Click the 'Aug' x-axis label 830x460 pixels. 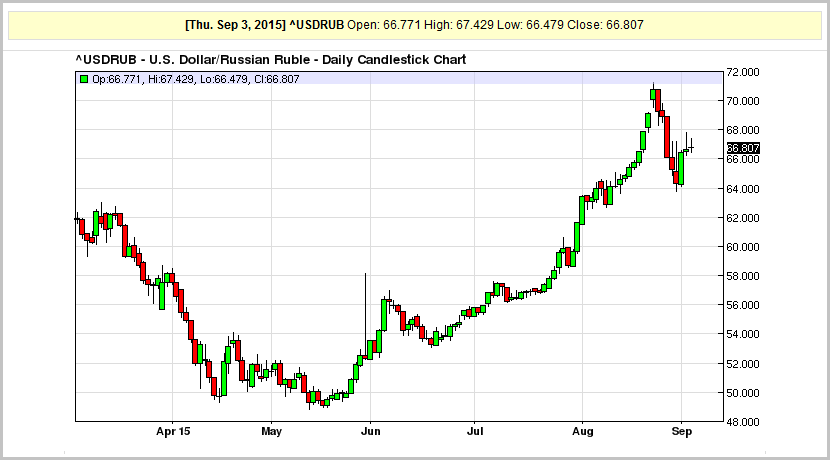point(583,431)
